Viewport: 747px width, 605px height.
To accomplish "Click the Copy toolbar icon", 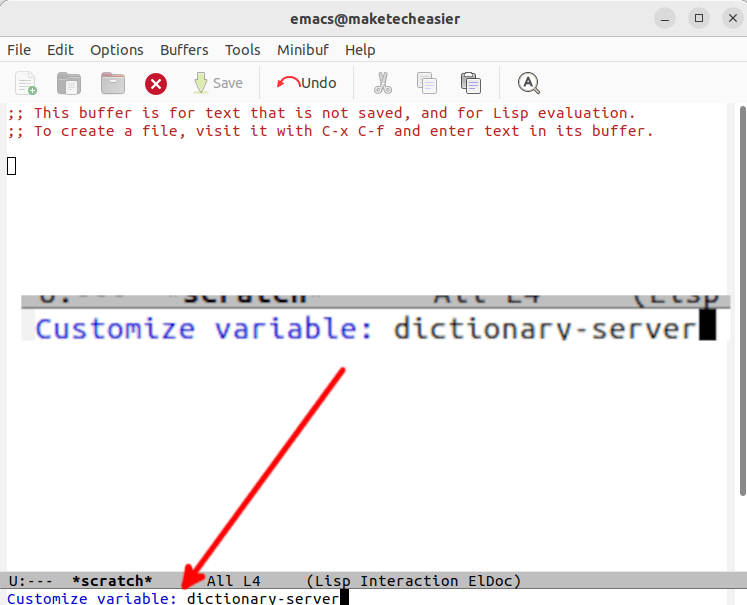I will point(427,83).
